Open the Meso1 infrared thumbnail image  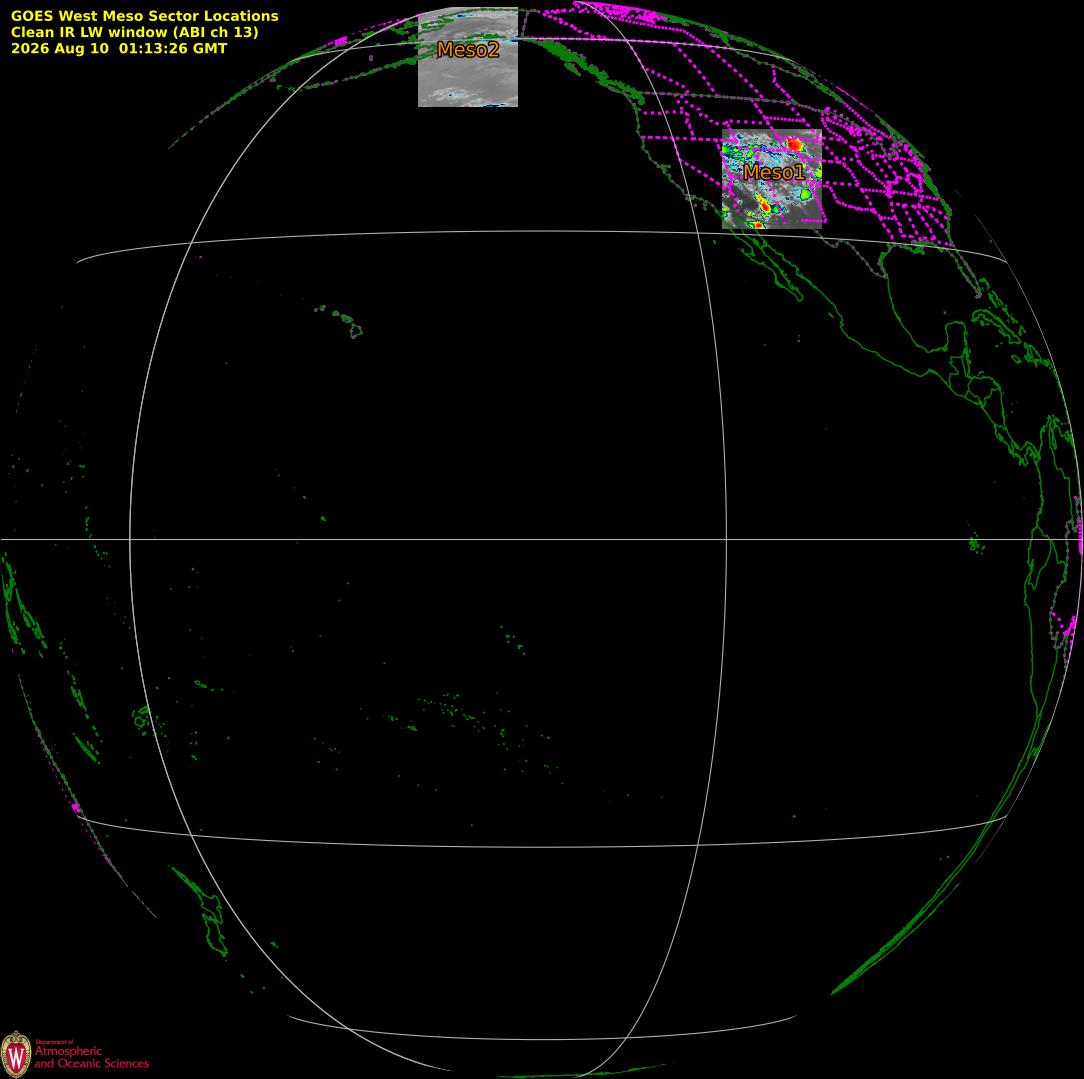click(x=772, y=179)
